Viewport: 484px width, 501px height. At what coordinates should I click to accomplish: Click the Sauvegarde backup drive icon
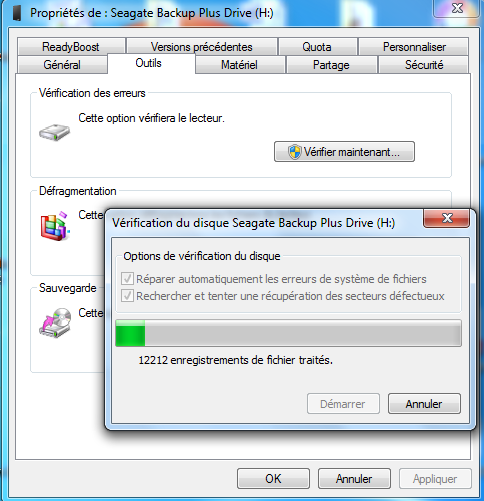(56, 323)
